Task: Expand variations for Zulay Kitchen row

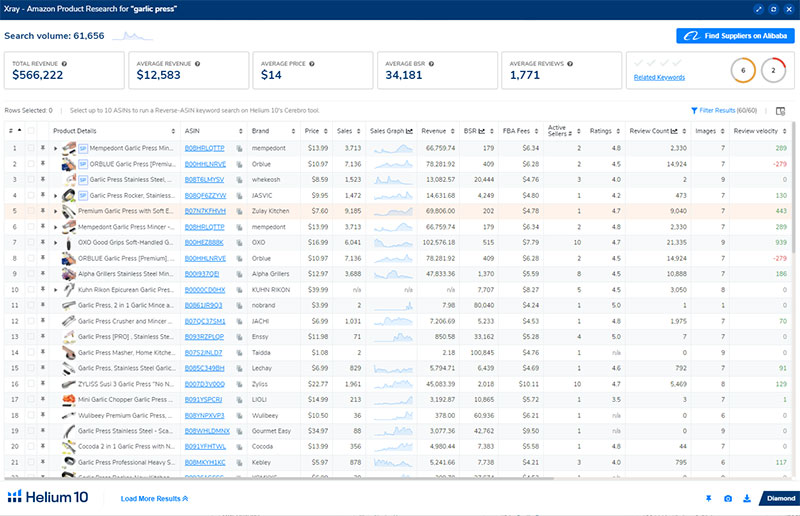Action: coord(56,211)
